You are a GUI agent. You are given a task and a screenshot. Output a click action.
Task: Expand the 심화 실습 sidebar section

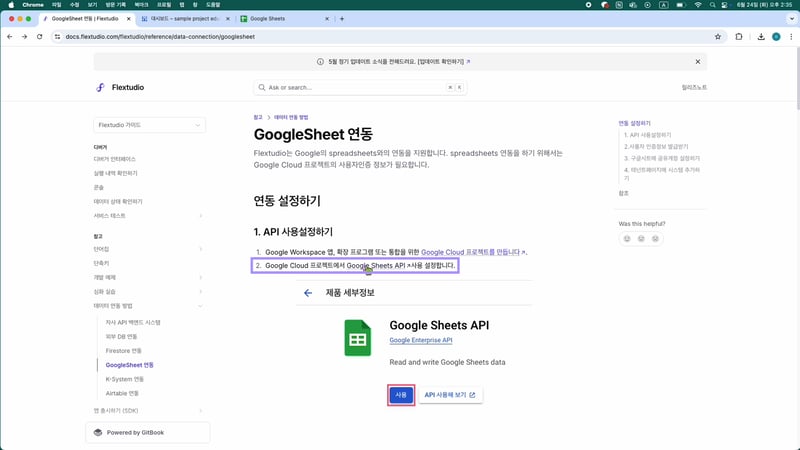tap(201, 292)
